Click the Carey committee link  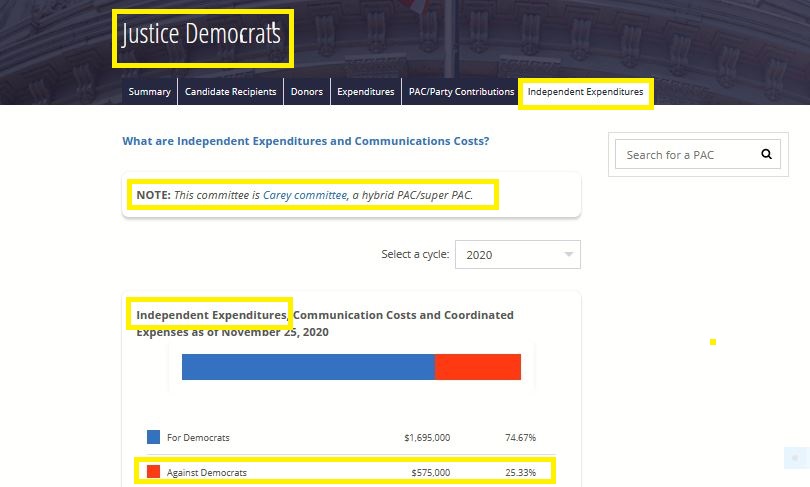(x=305, y=195)
